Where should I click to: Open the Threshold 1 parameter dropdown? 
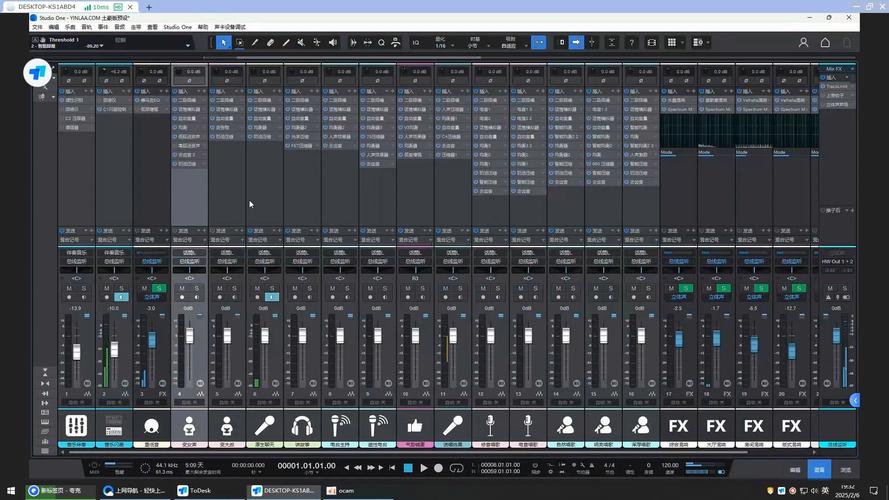(188, 44)
